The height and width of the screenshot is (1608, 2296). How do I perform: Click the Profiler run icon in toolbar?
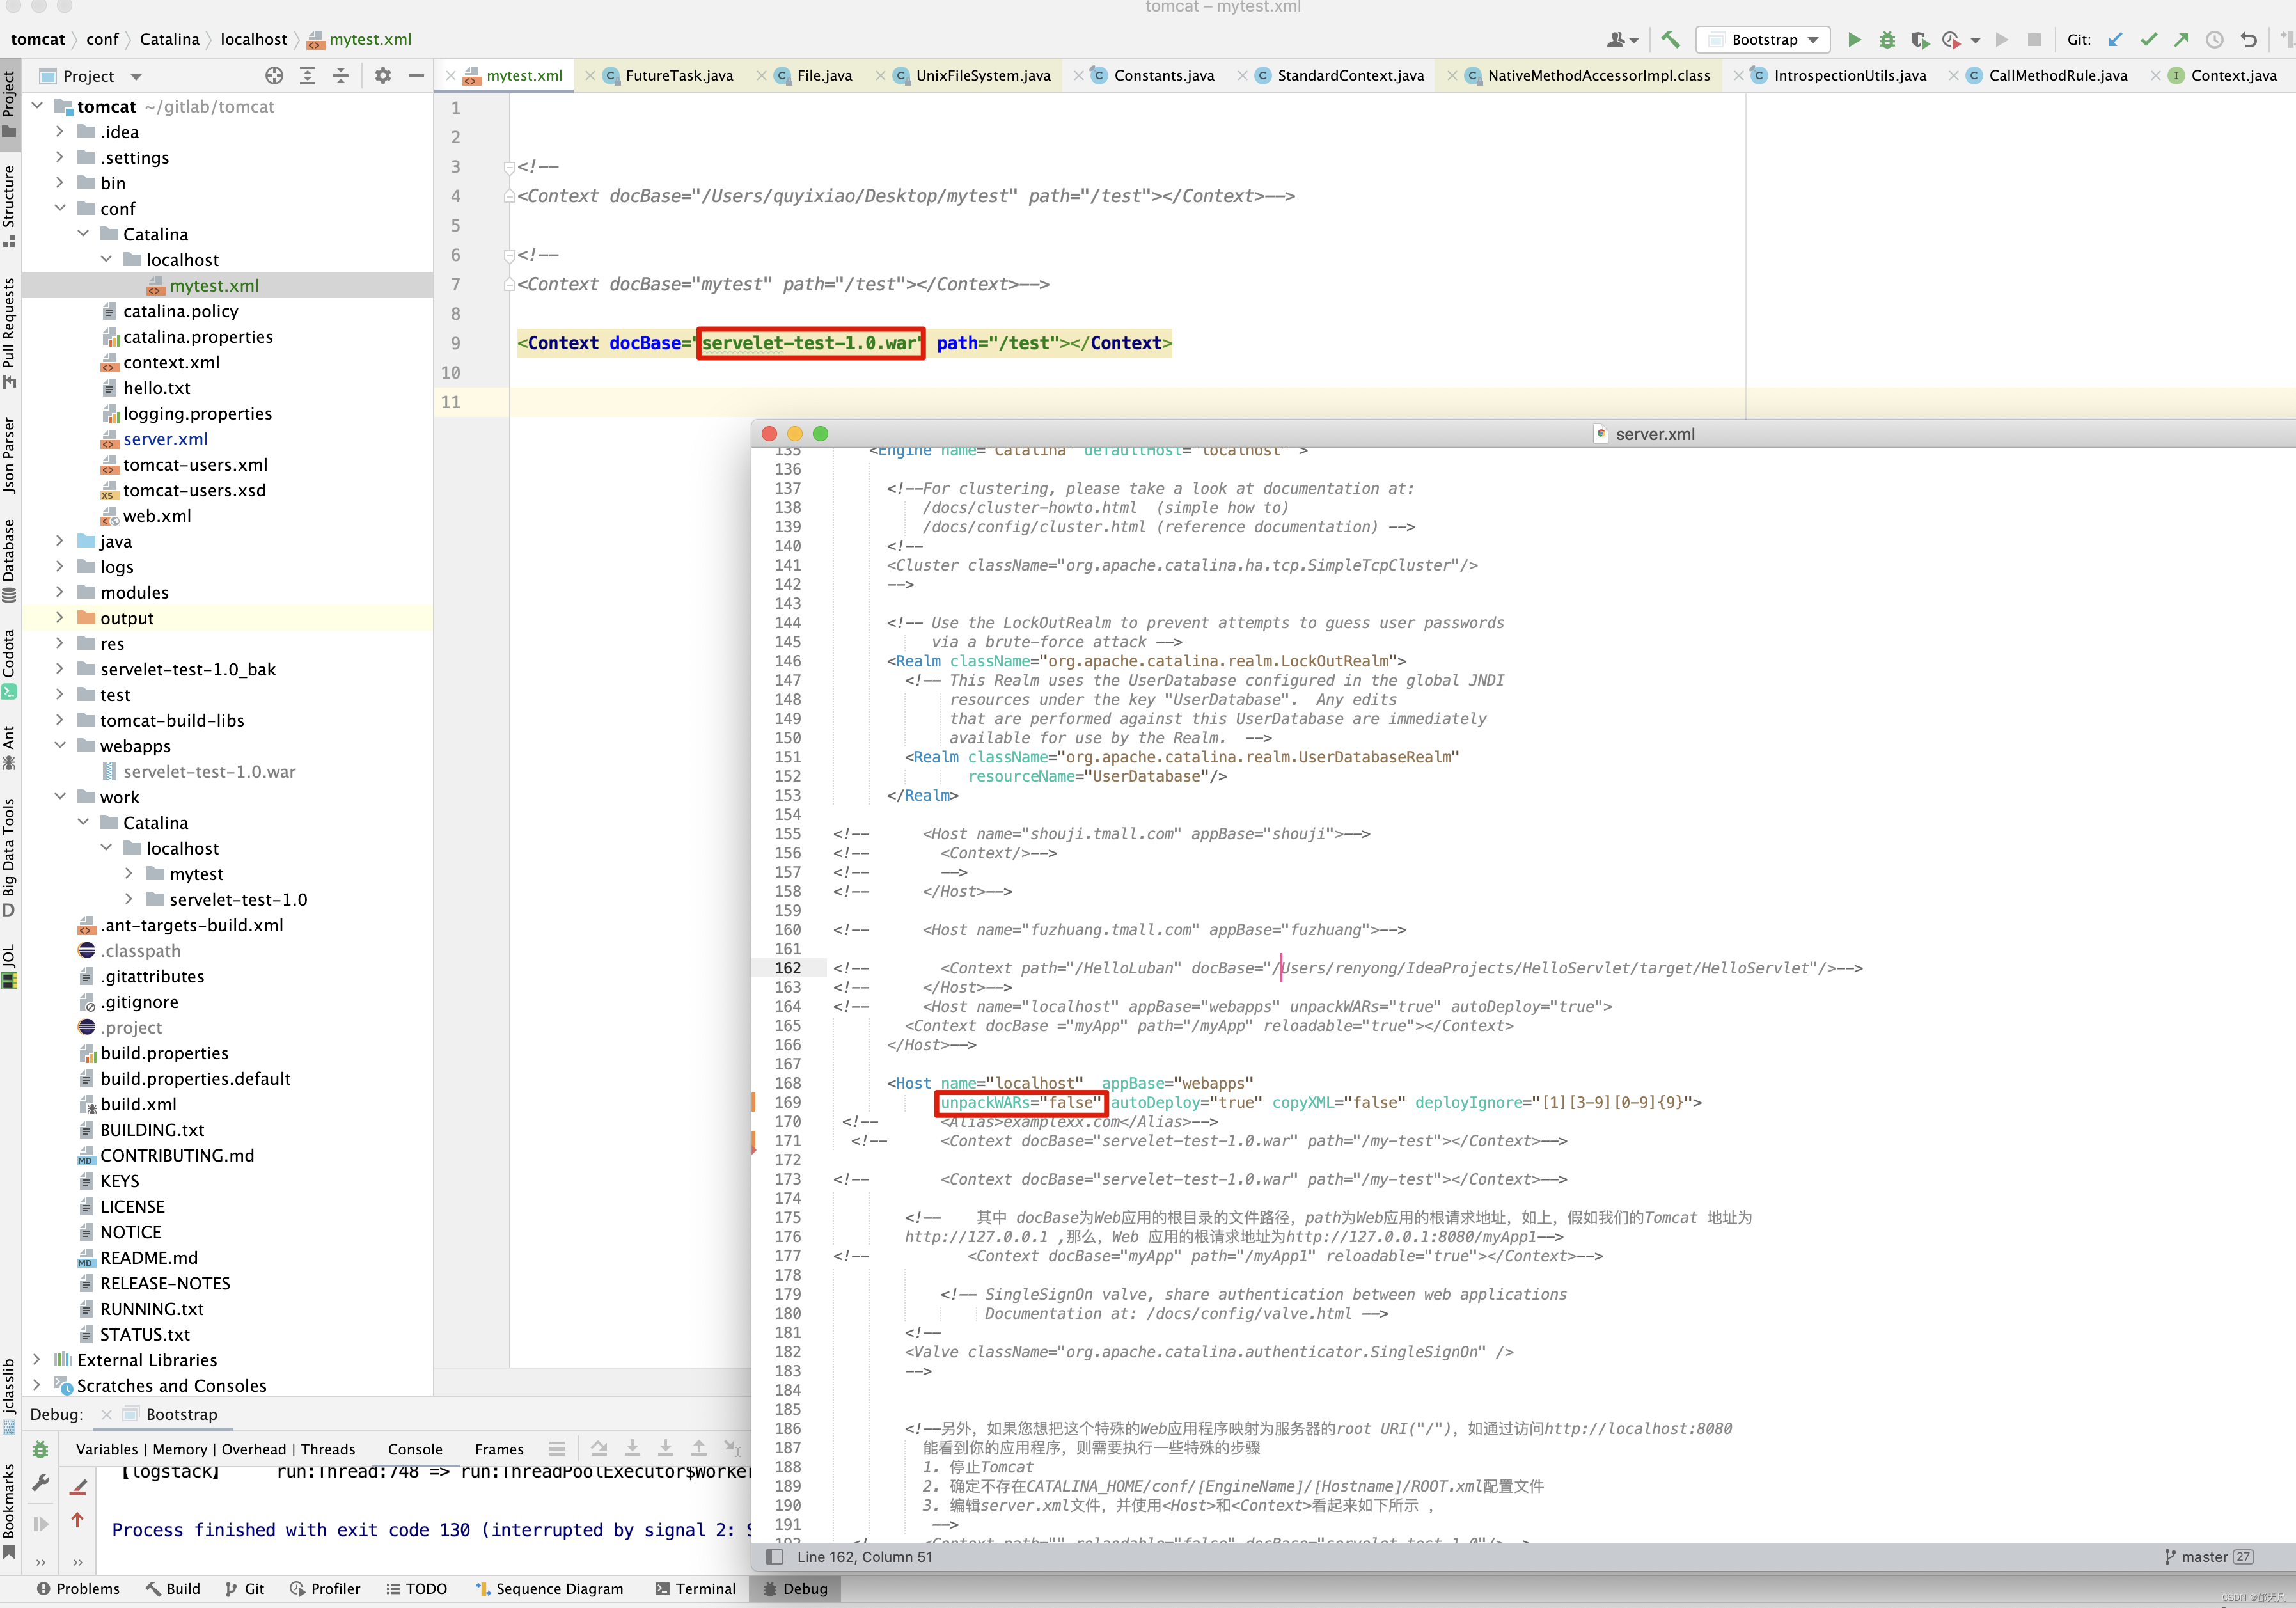point(1950,40)
